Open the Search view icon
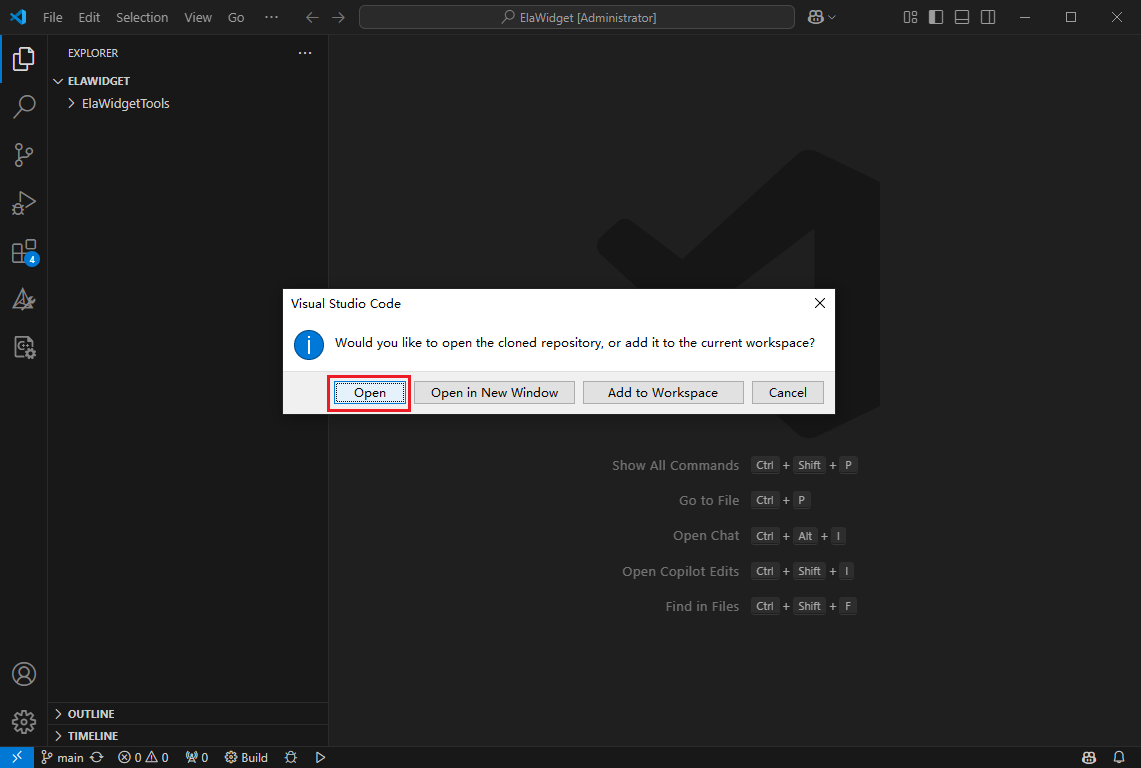The image size is (1141, 768). 23,106
